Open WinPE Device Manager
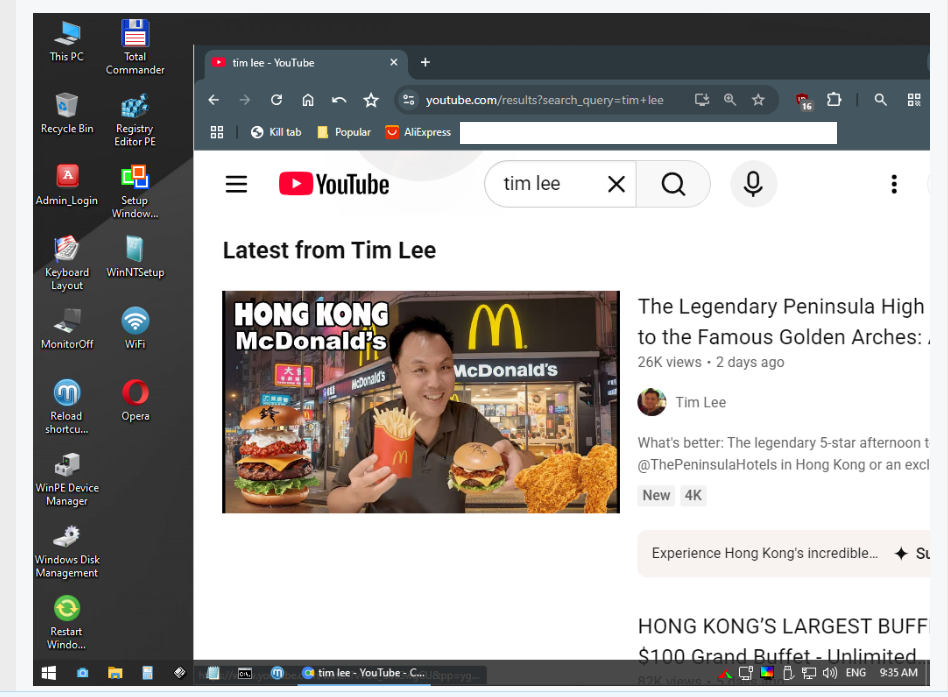Screen dimensions: 948x697 tap(67, 479)
